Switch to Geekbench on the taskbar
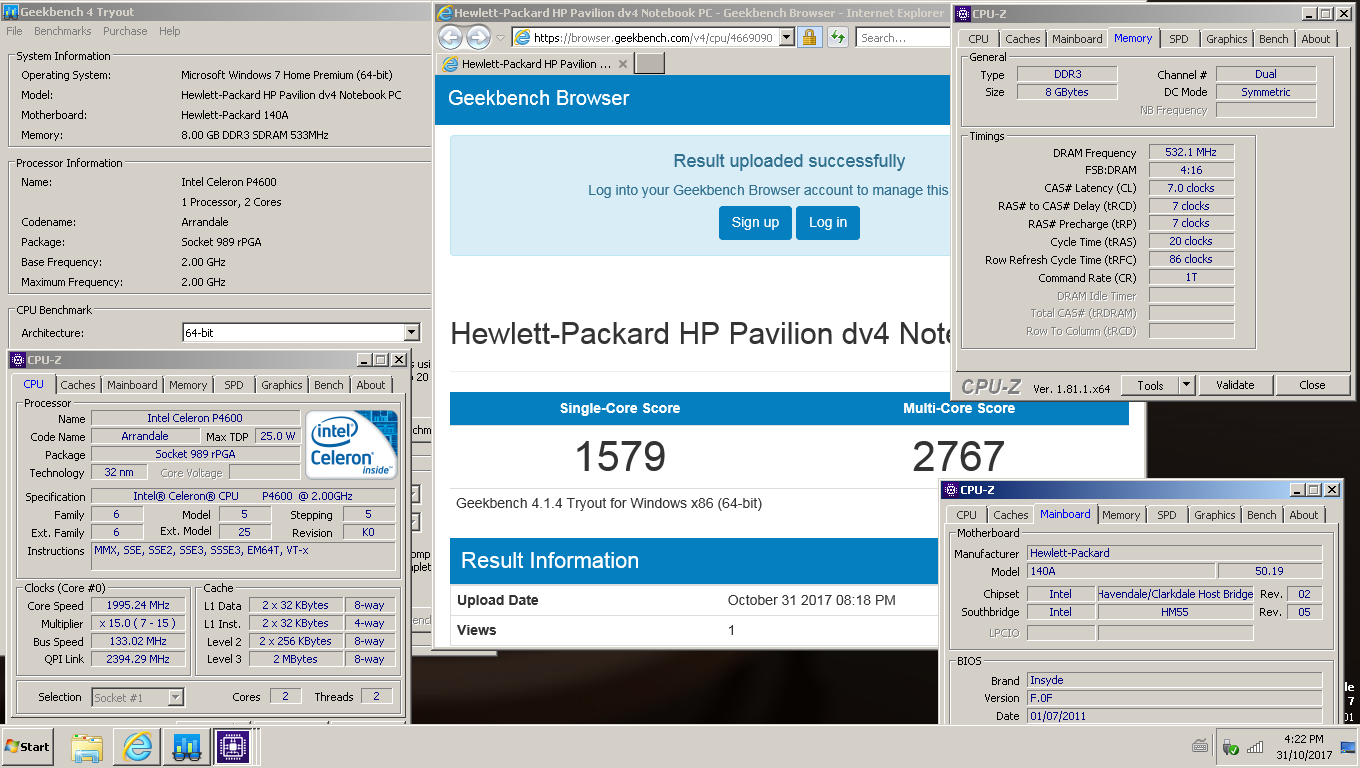Viewport: 1360px width, 768px height. (185, 747)
